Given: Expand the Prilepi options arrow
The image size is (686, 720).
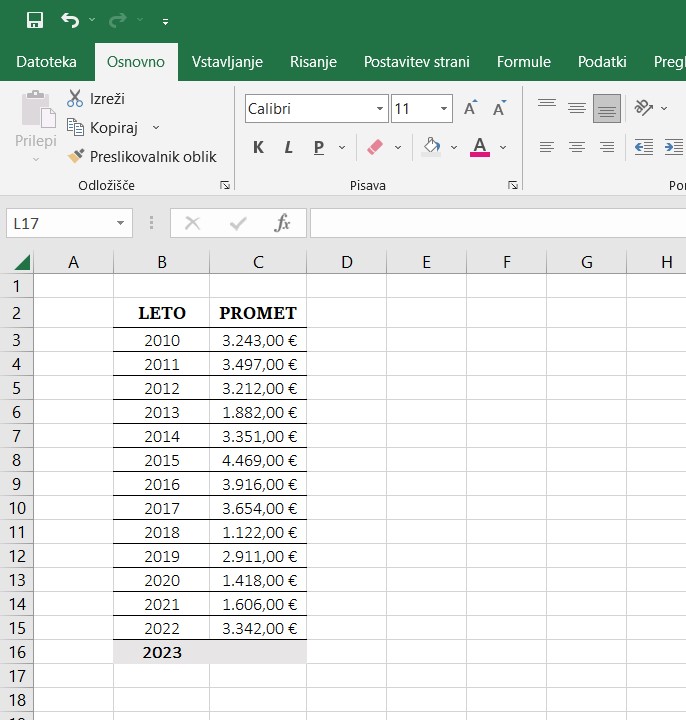Looking at the screenshot, I should click(36, 159).
